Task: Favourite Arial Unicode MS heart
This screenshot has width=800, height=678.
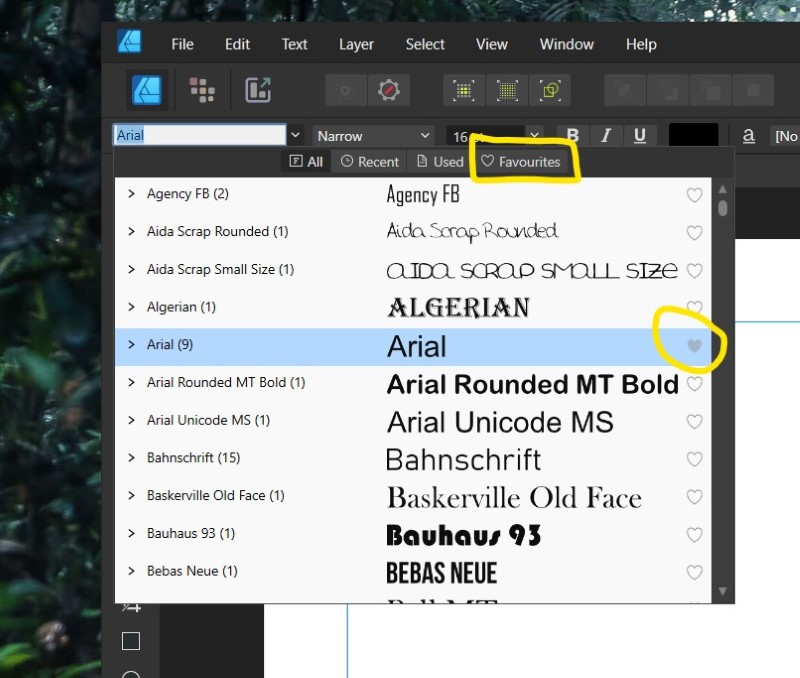Action: [x=694, y=421]
